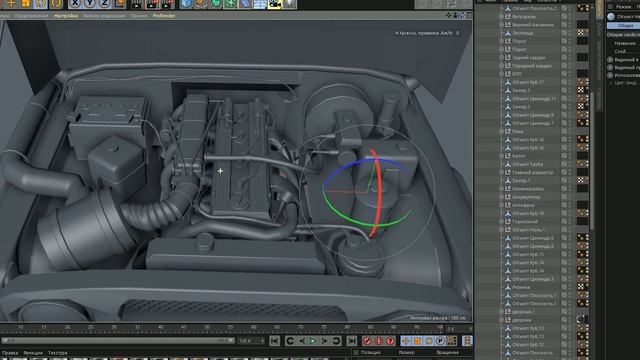Click the Render View clapperboard icon
Viewport: 640px width, 360px height.
(137, 4)
